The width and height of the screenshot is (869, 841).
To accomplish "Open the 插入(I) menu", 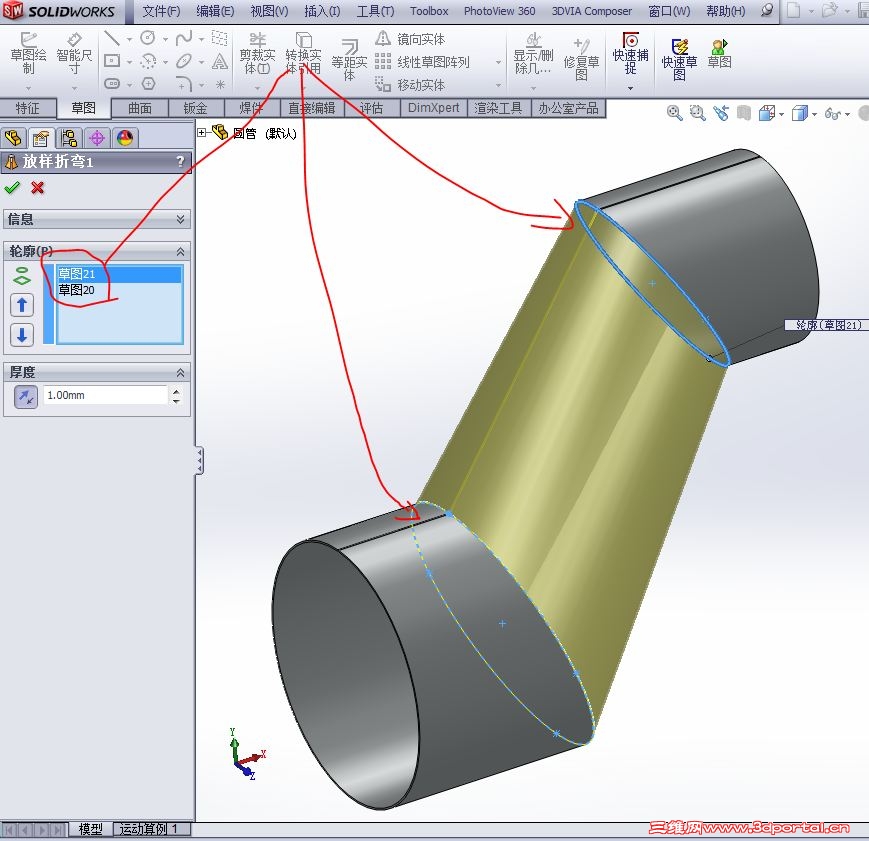I will pyautogui.click(x=323, y=11).
